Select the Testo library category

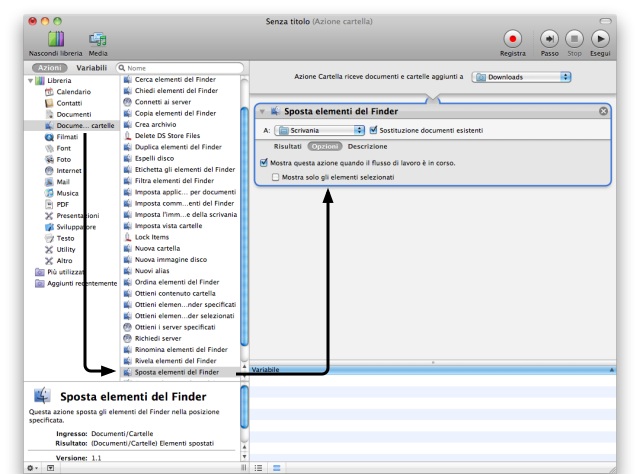65,238
